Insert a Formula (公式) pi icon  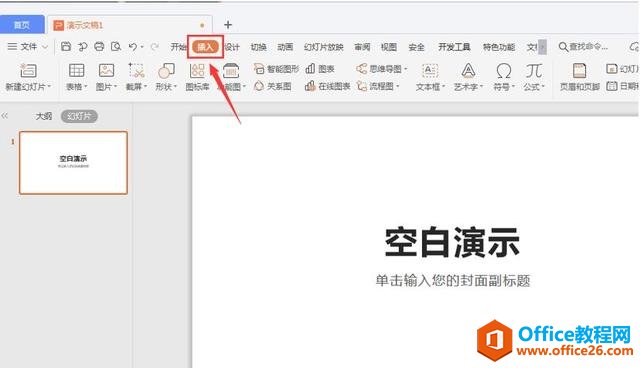point(533,71)
